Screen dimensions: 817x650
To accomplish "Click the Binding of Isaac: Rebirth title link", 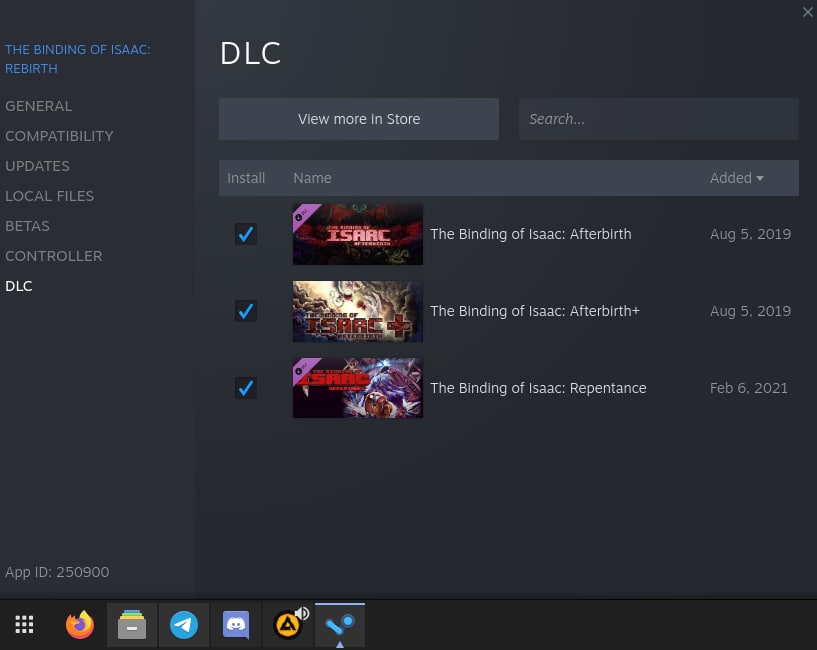I will click(78, 59).
